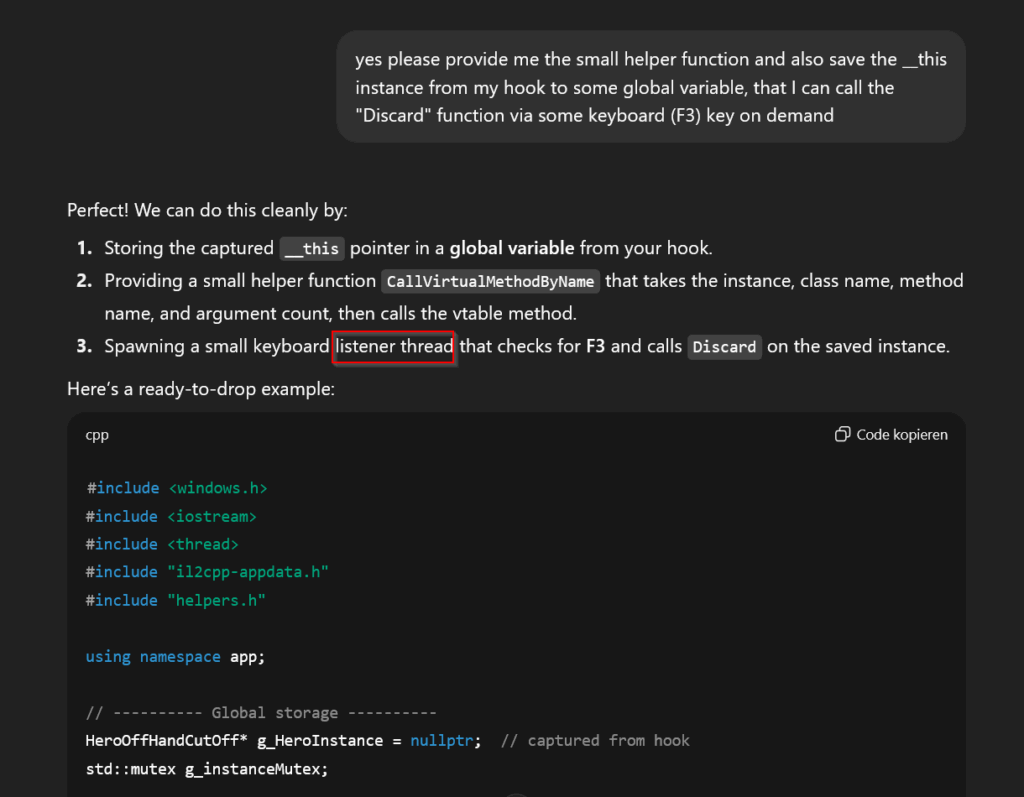Click the 'Discard' inline code chip
This screenshot has width=1024, height=797.
click(724, 348)
